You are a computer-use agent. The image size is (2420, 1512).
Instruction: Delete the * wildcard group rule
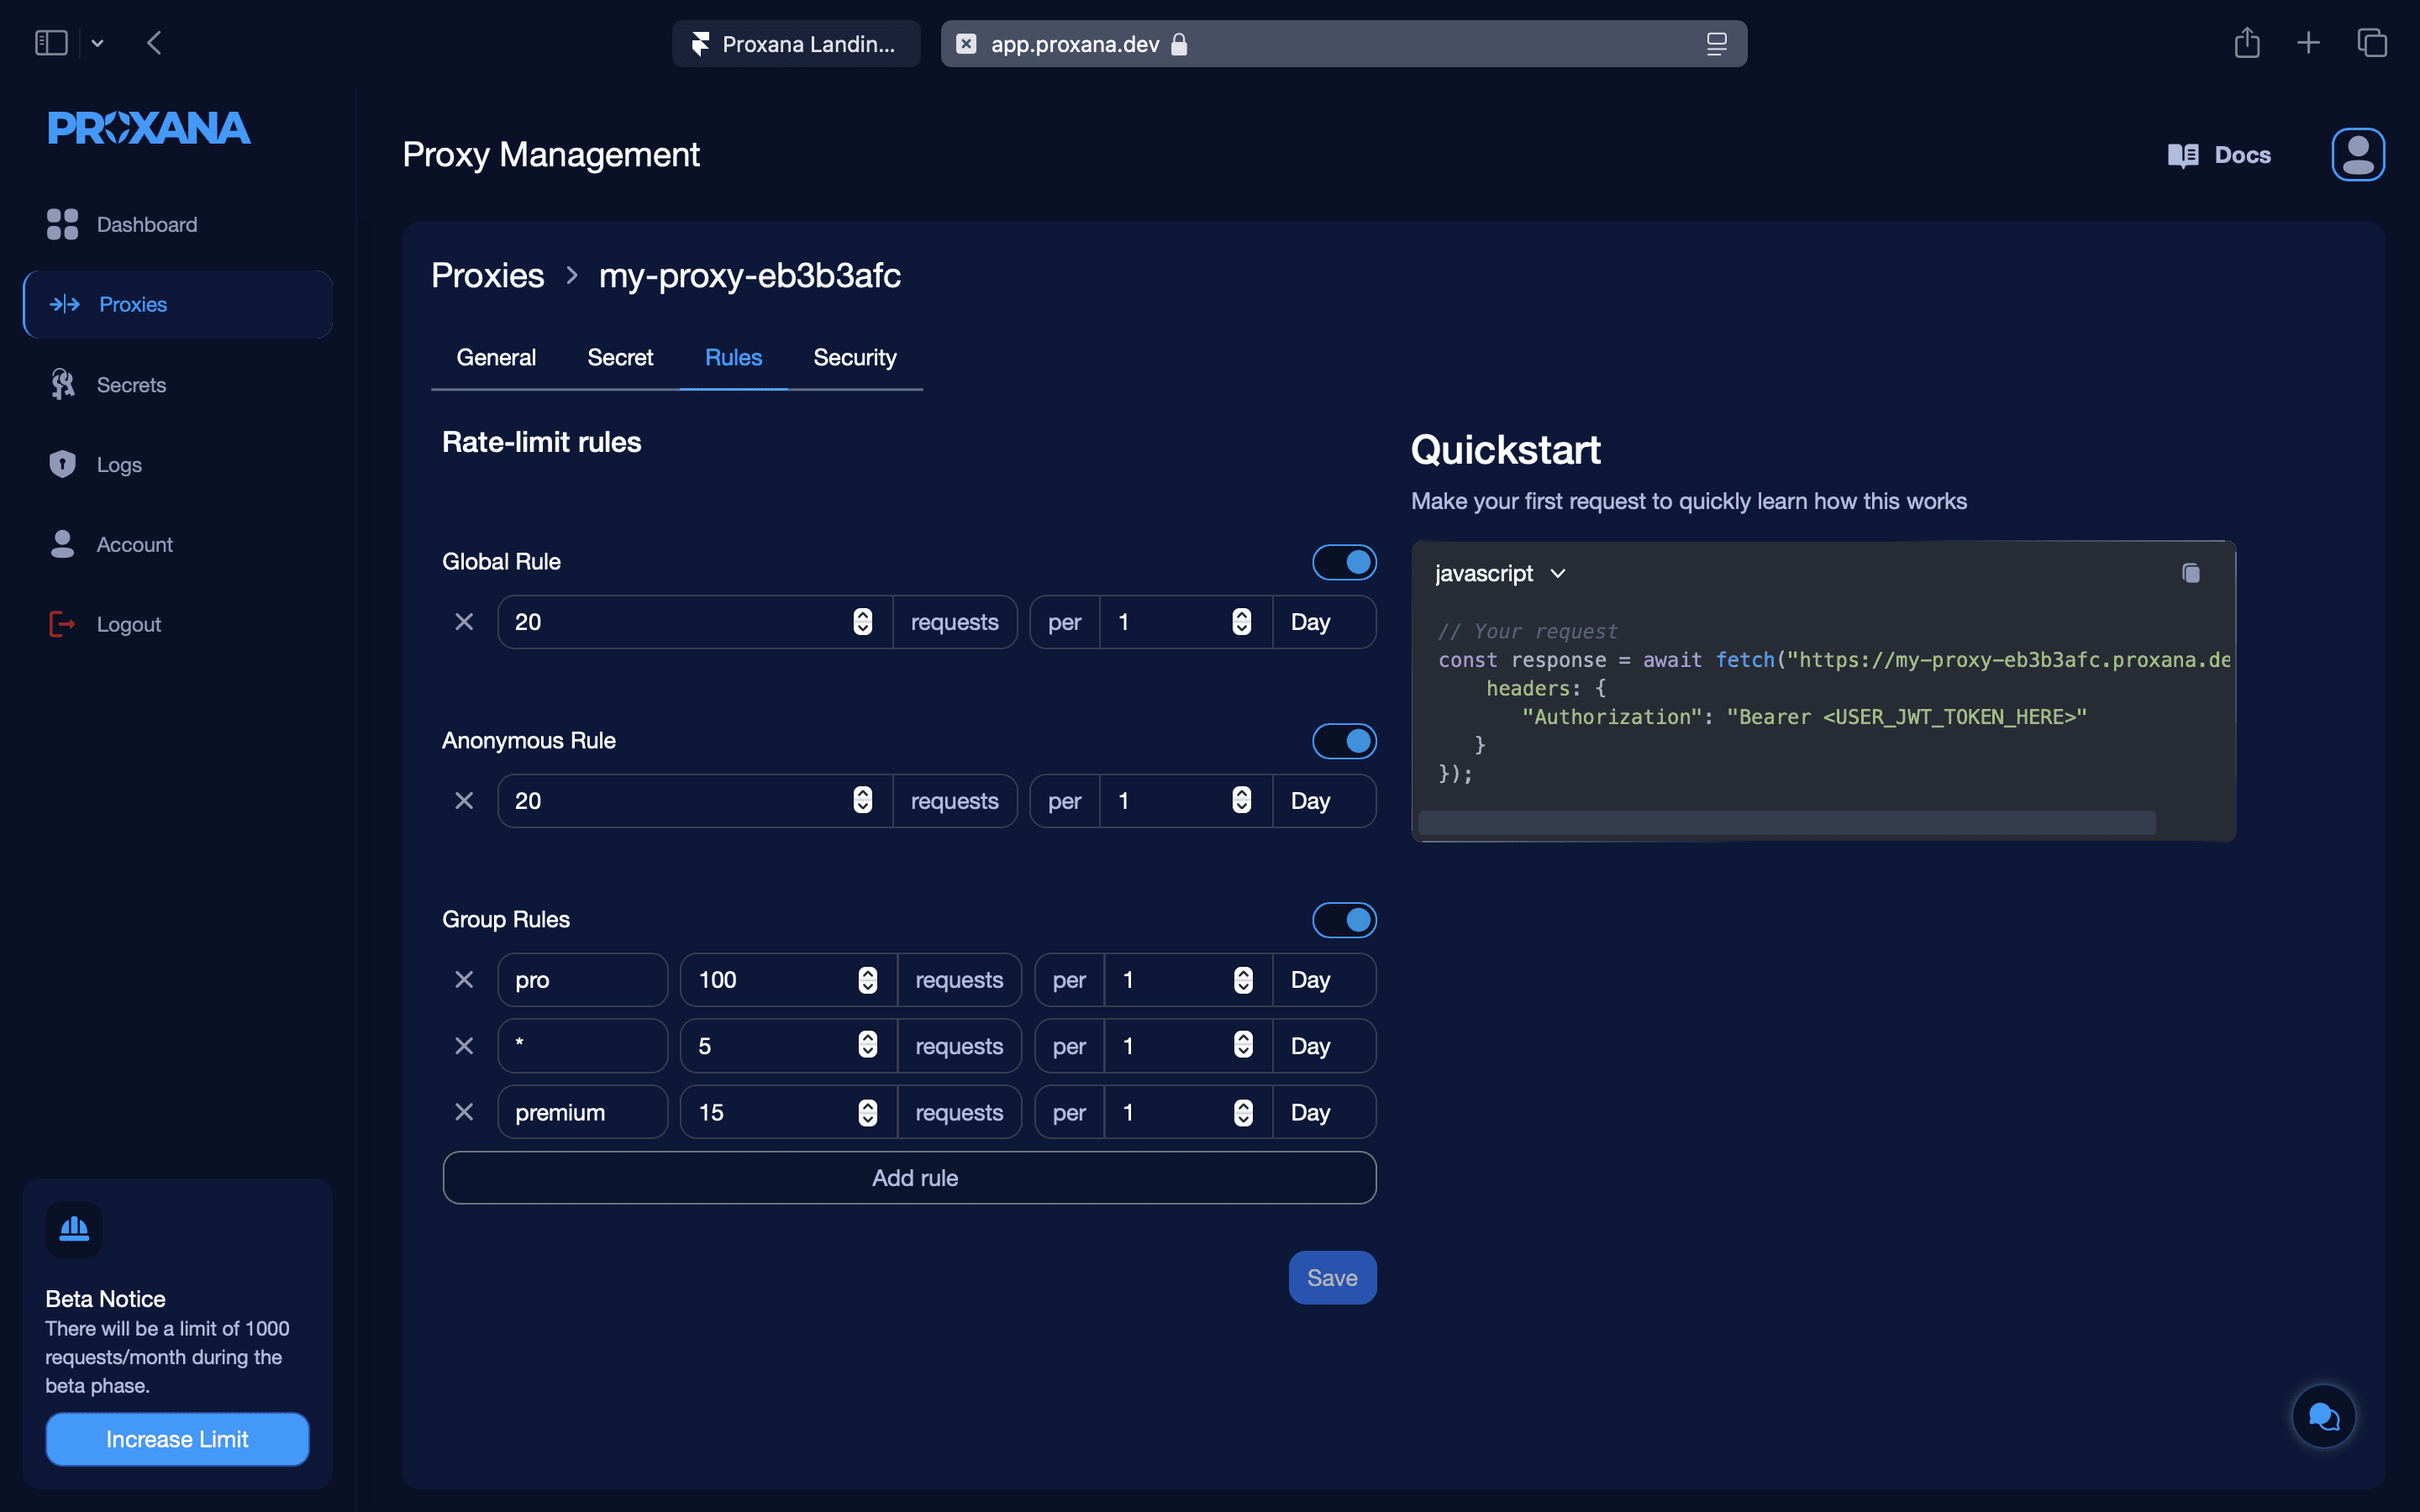click(x=464, y=1046)
